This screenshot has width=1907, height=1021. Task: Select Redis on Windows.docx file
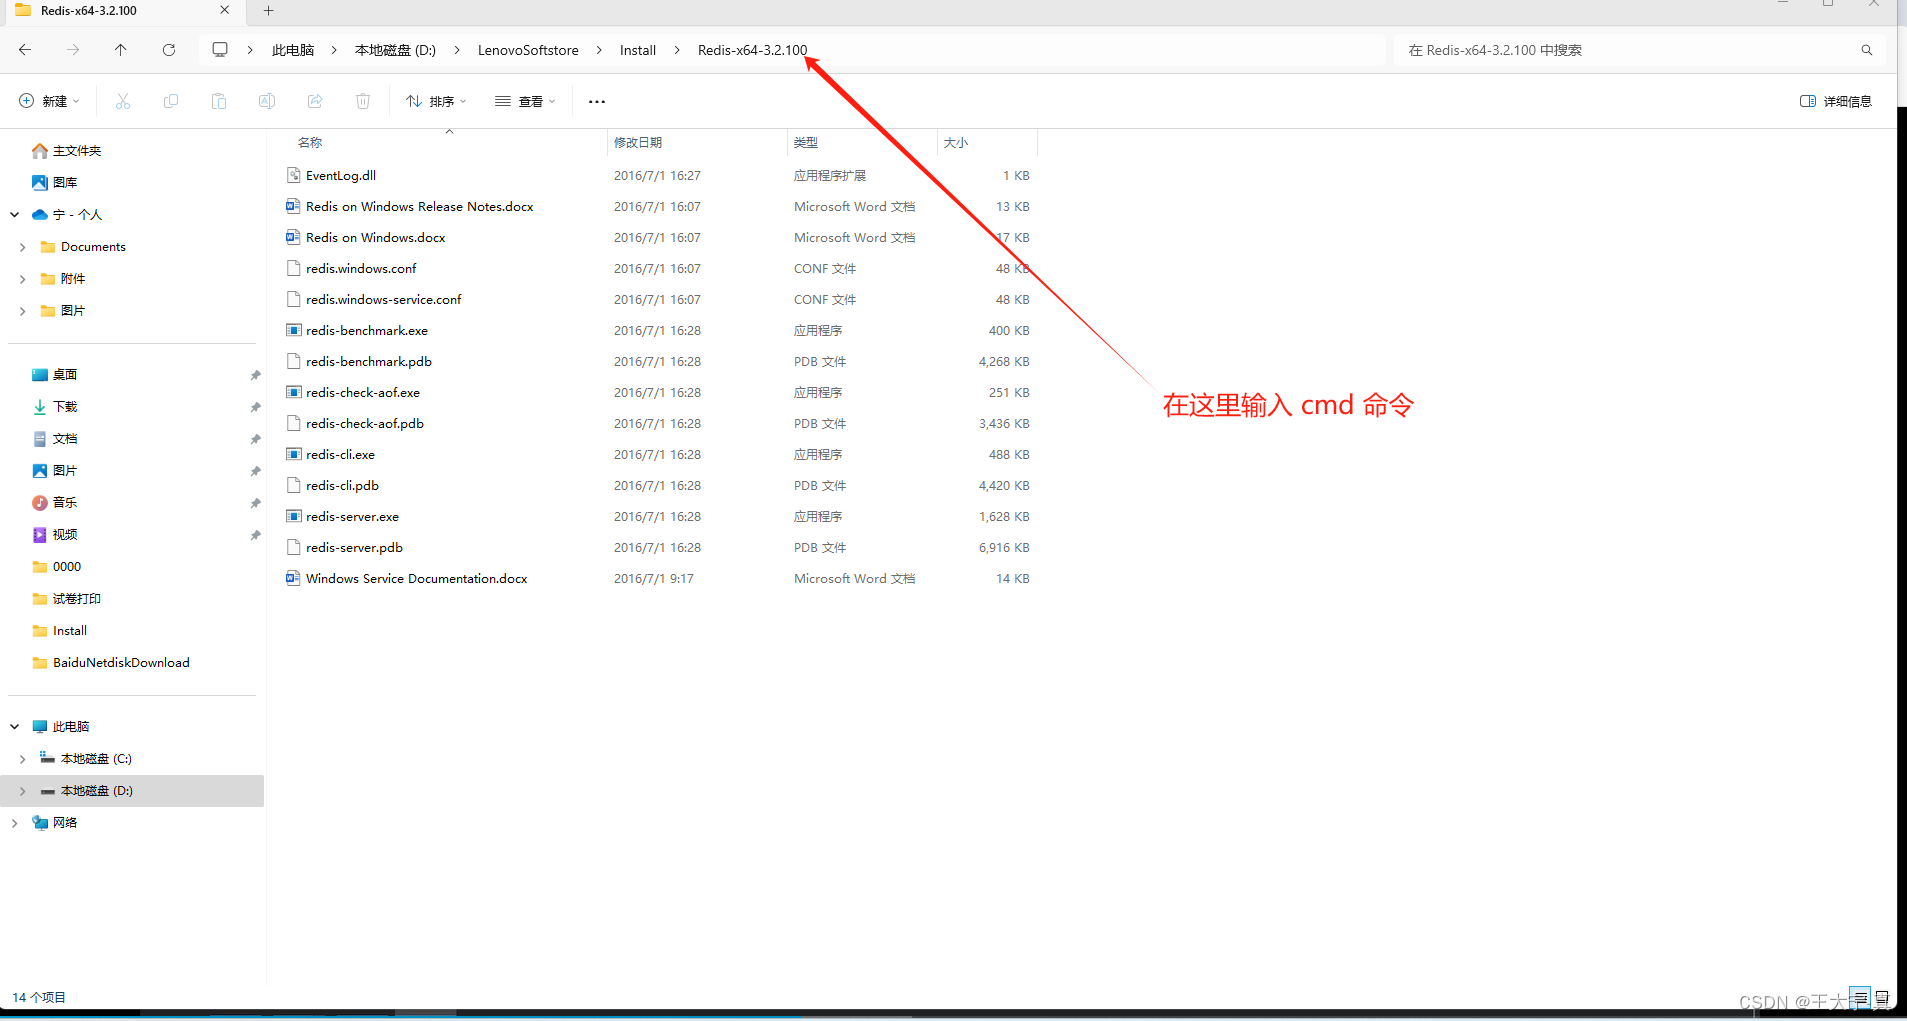[x=376, y=237]
